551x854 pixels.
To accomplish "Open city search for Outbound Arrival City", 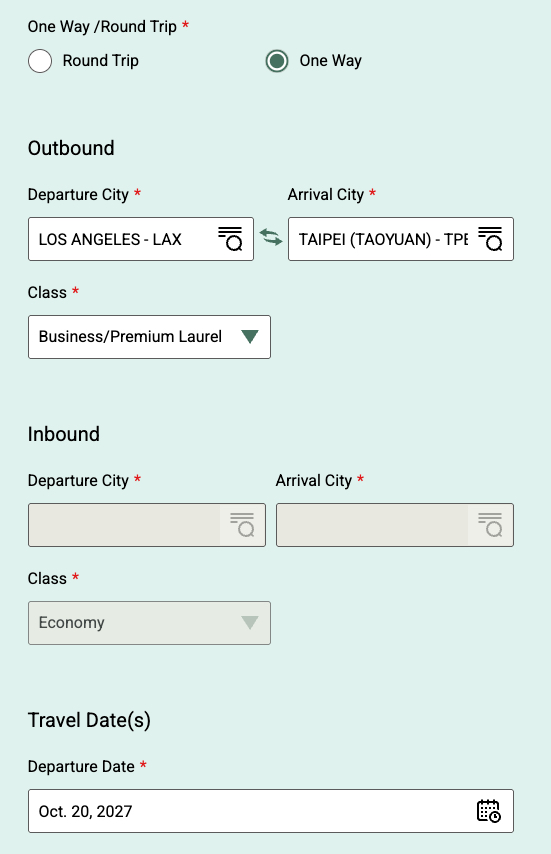I will click(490, 239).
